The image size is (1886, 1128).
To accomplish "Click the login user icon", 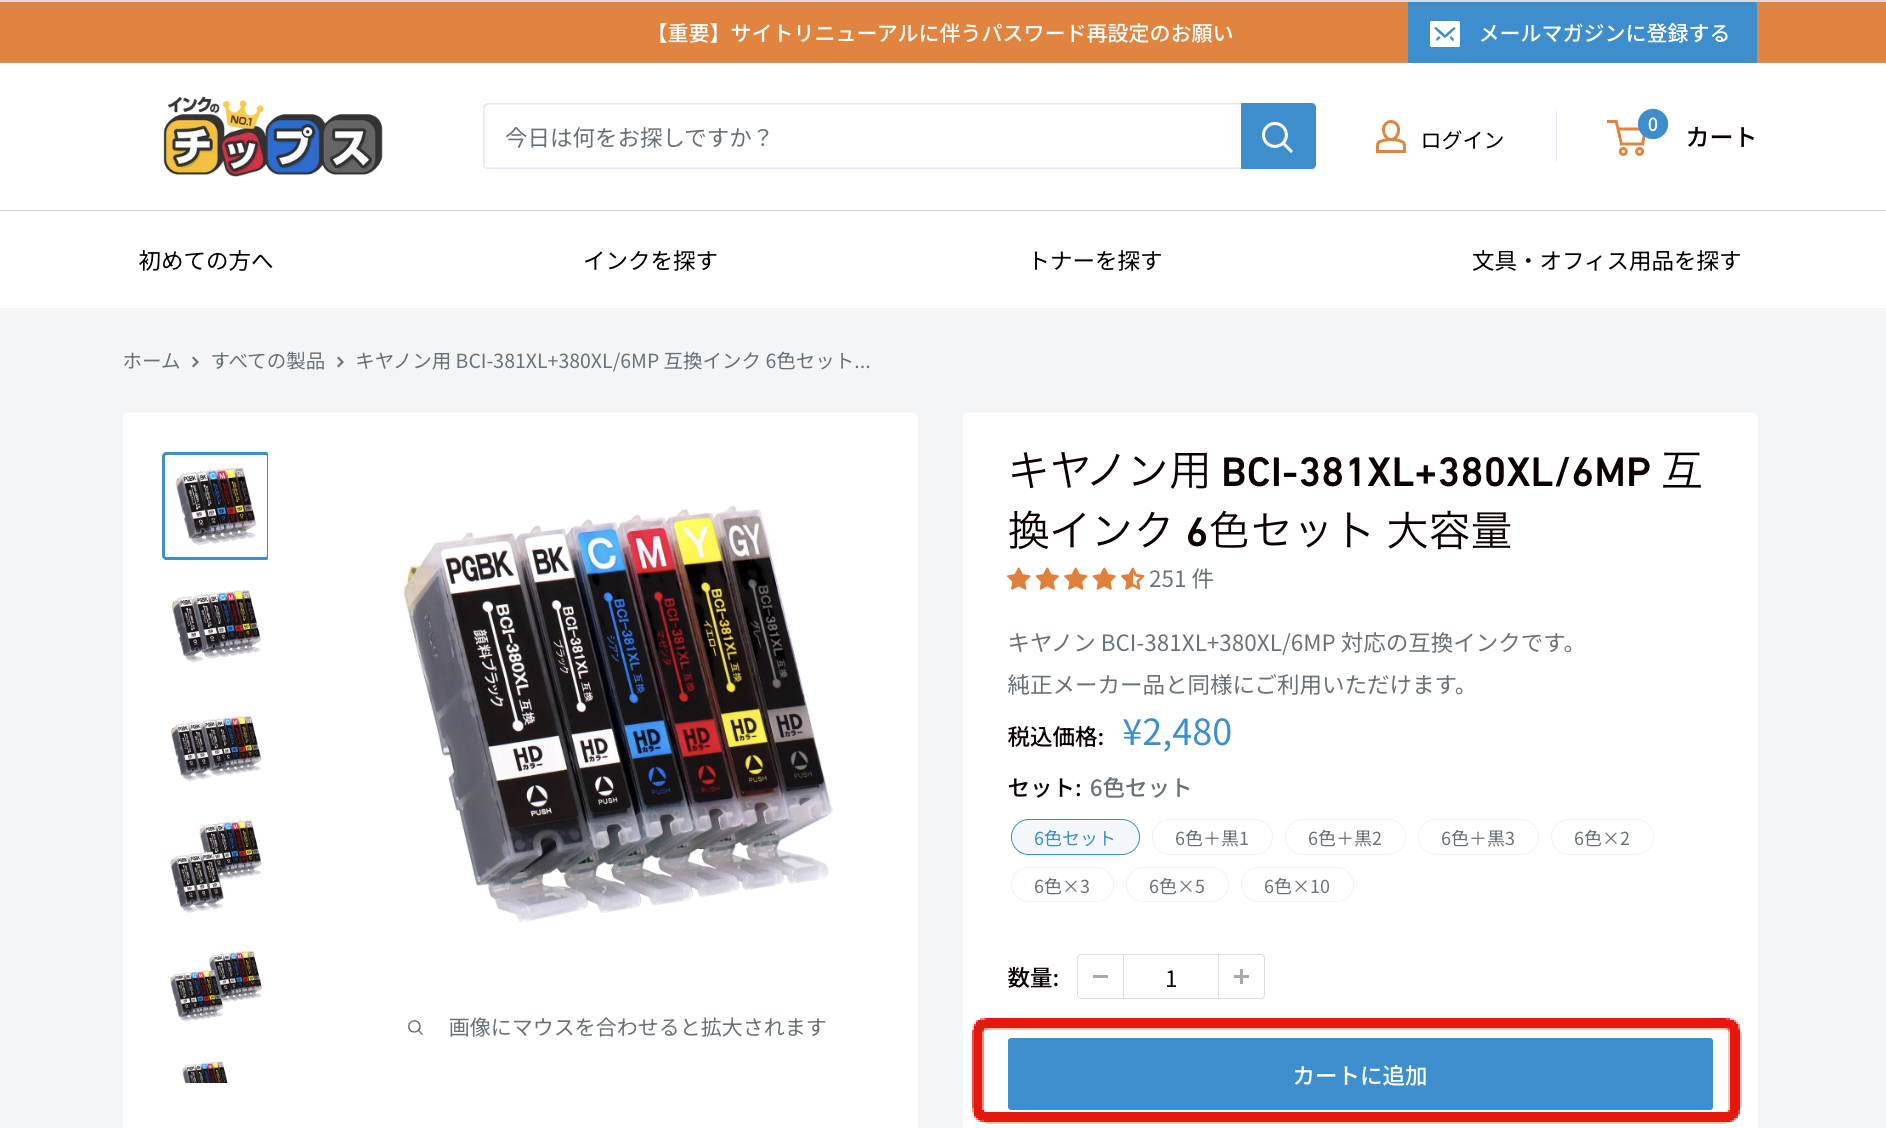I will [x=1390, y=137].
